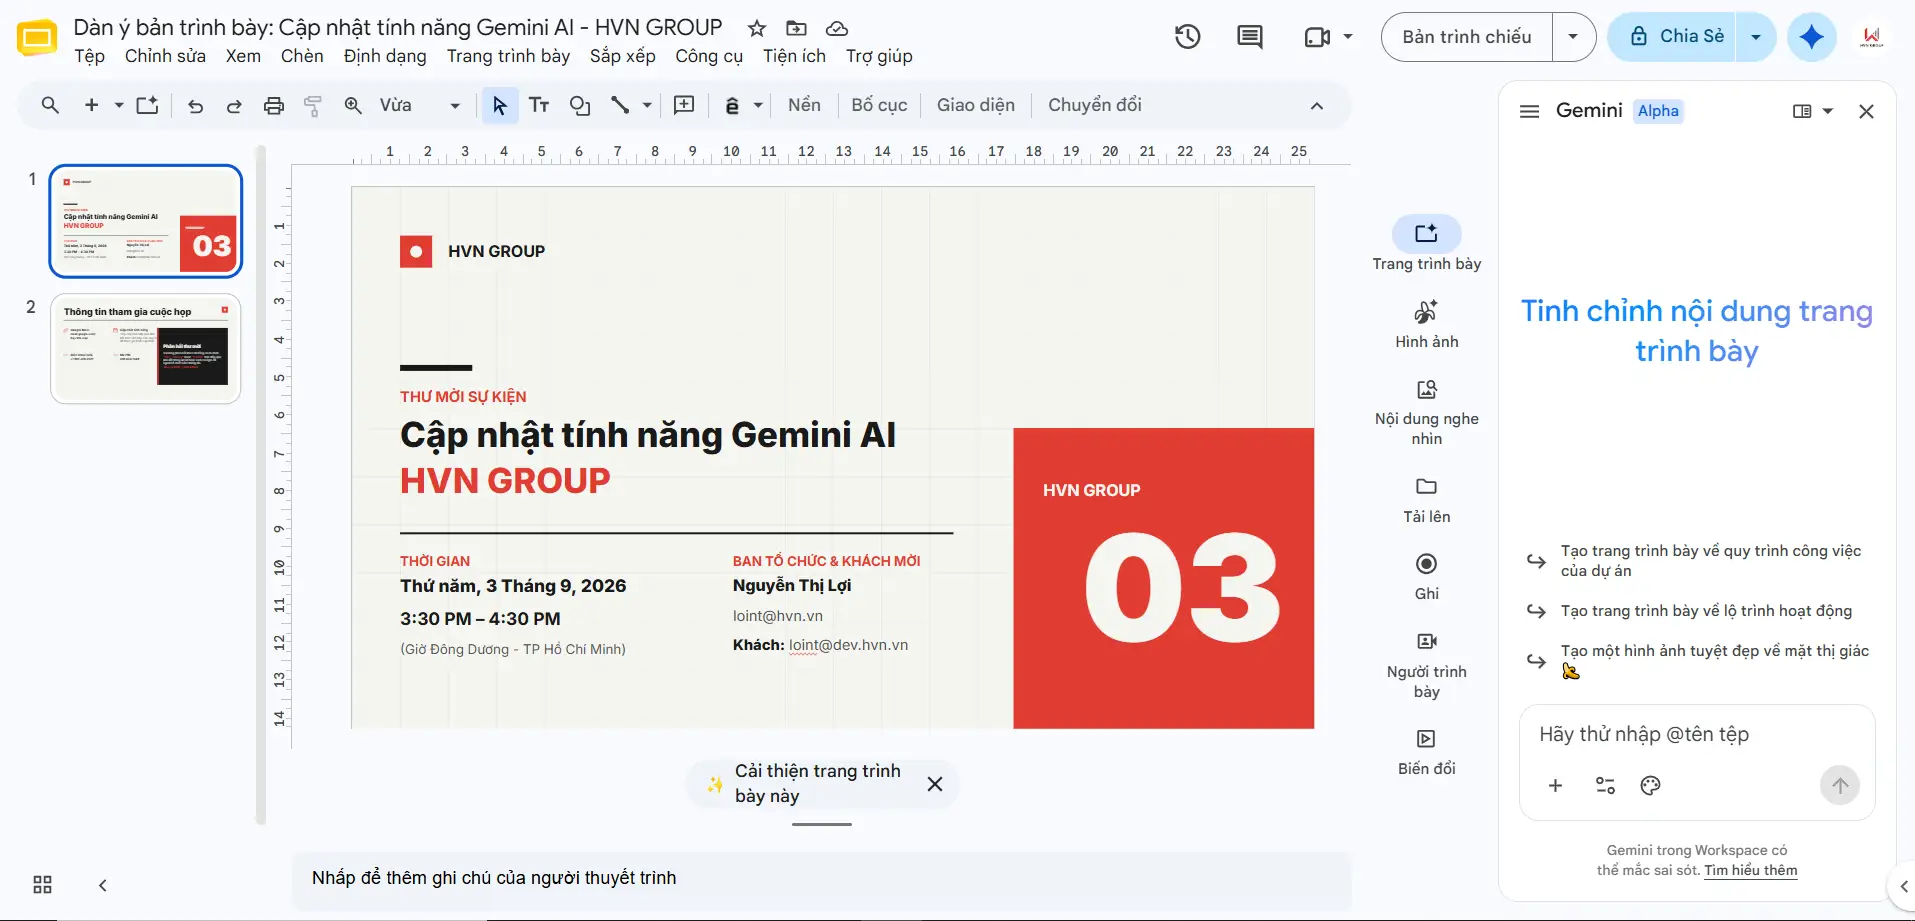Follow the Tìm hiểu thêm link
The width and height of the screenshot is (1915, 921).
click(1750, 870)
